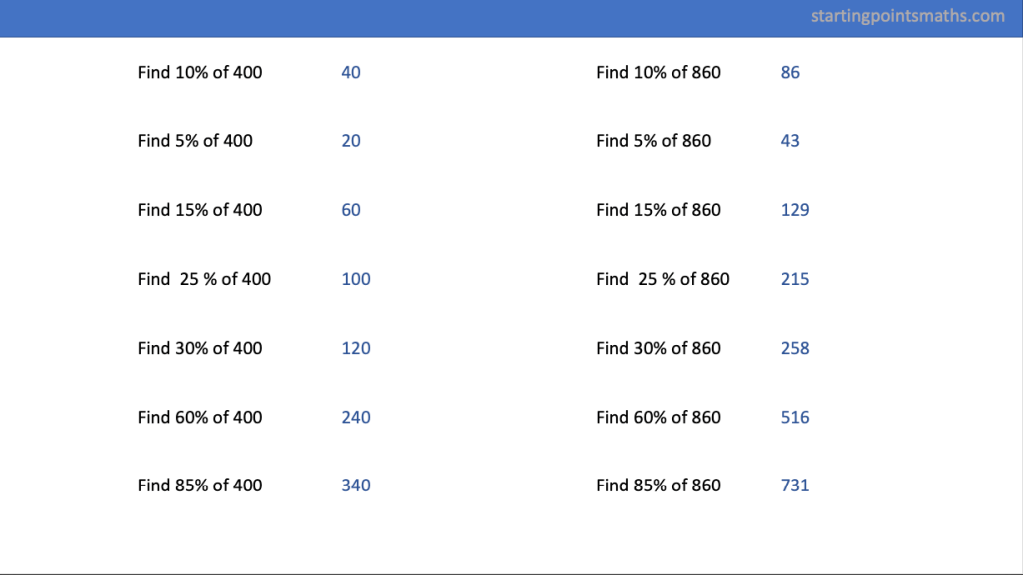
Task: Select the answer 129
Action: click(x=795, y=210)
